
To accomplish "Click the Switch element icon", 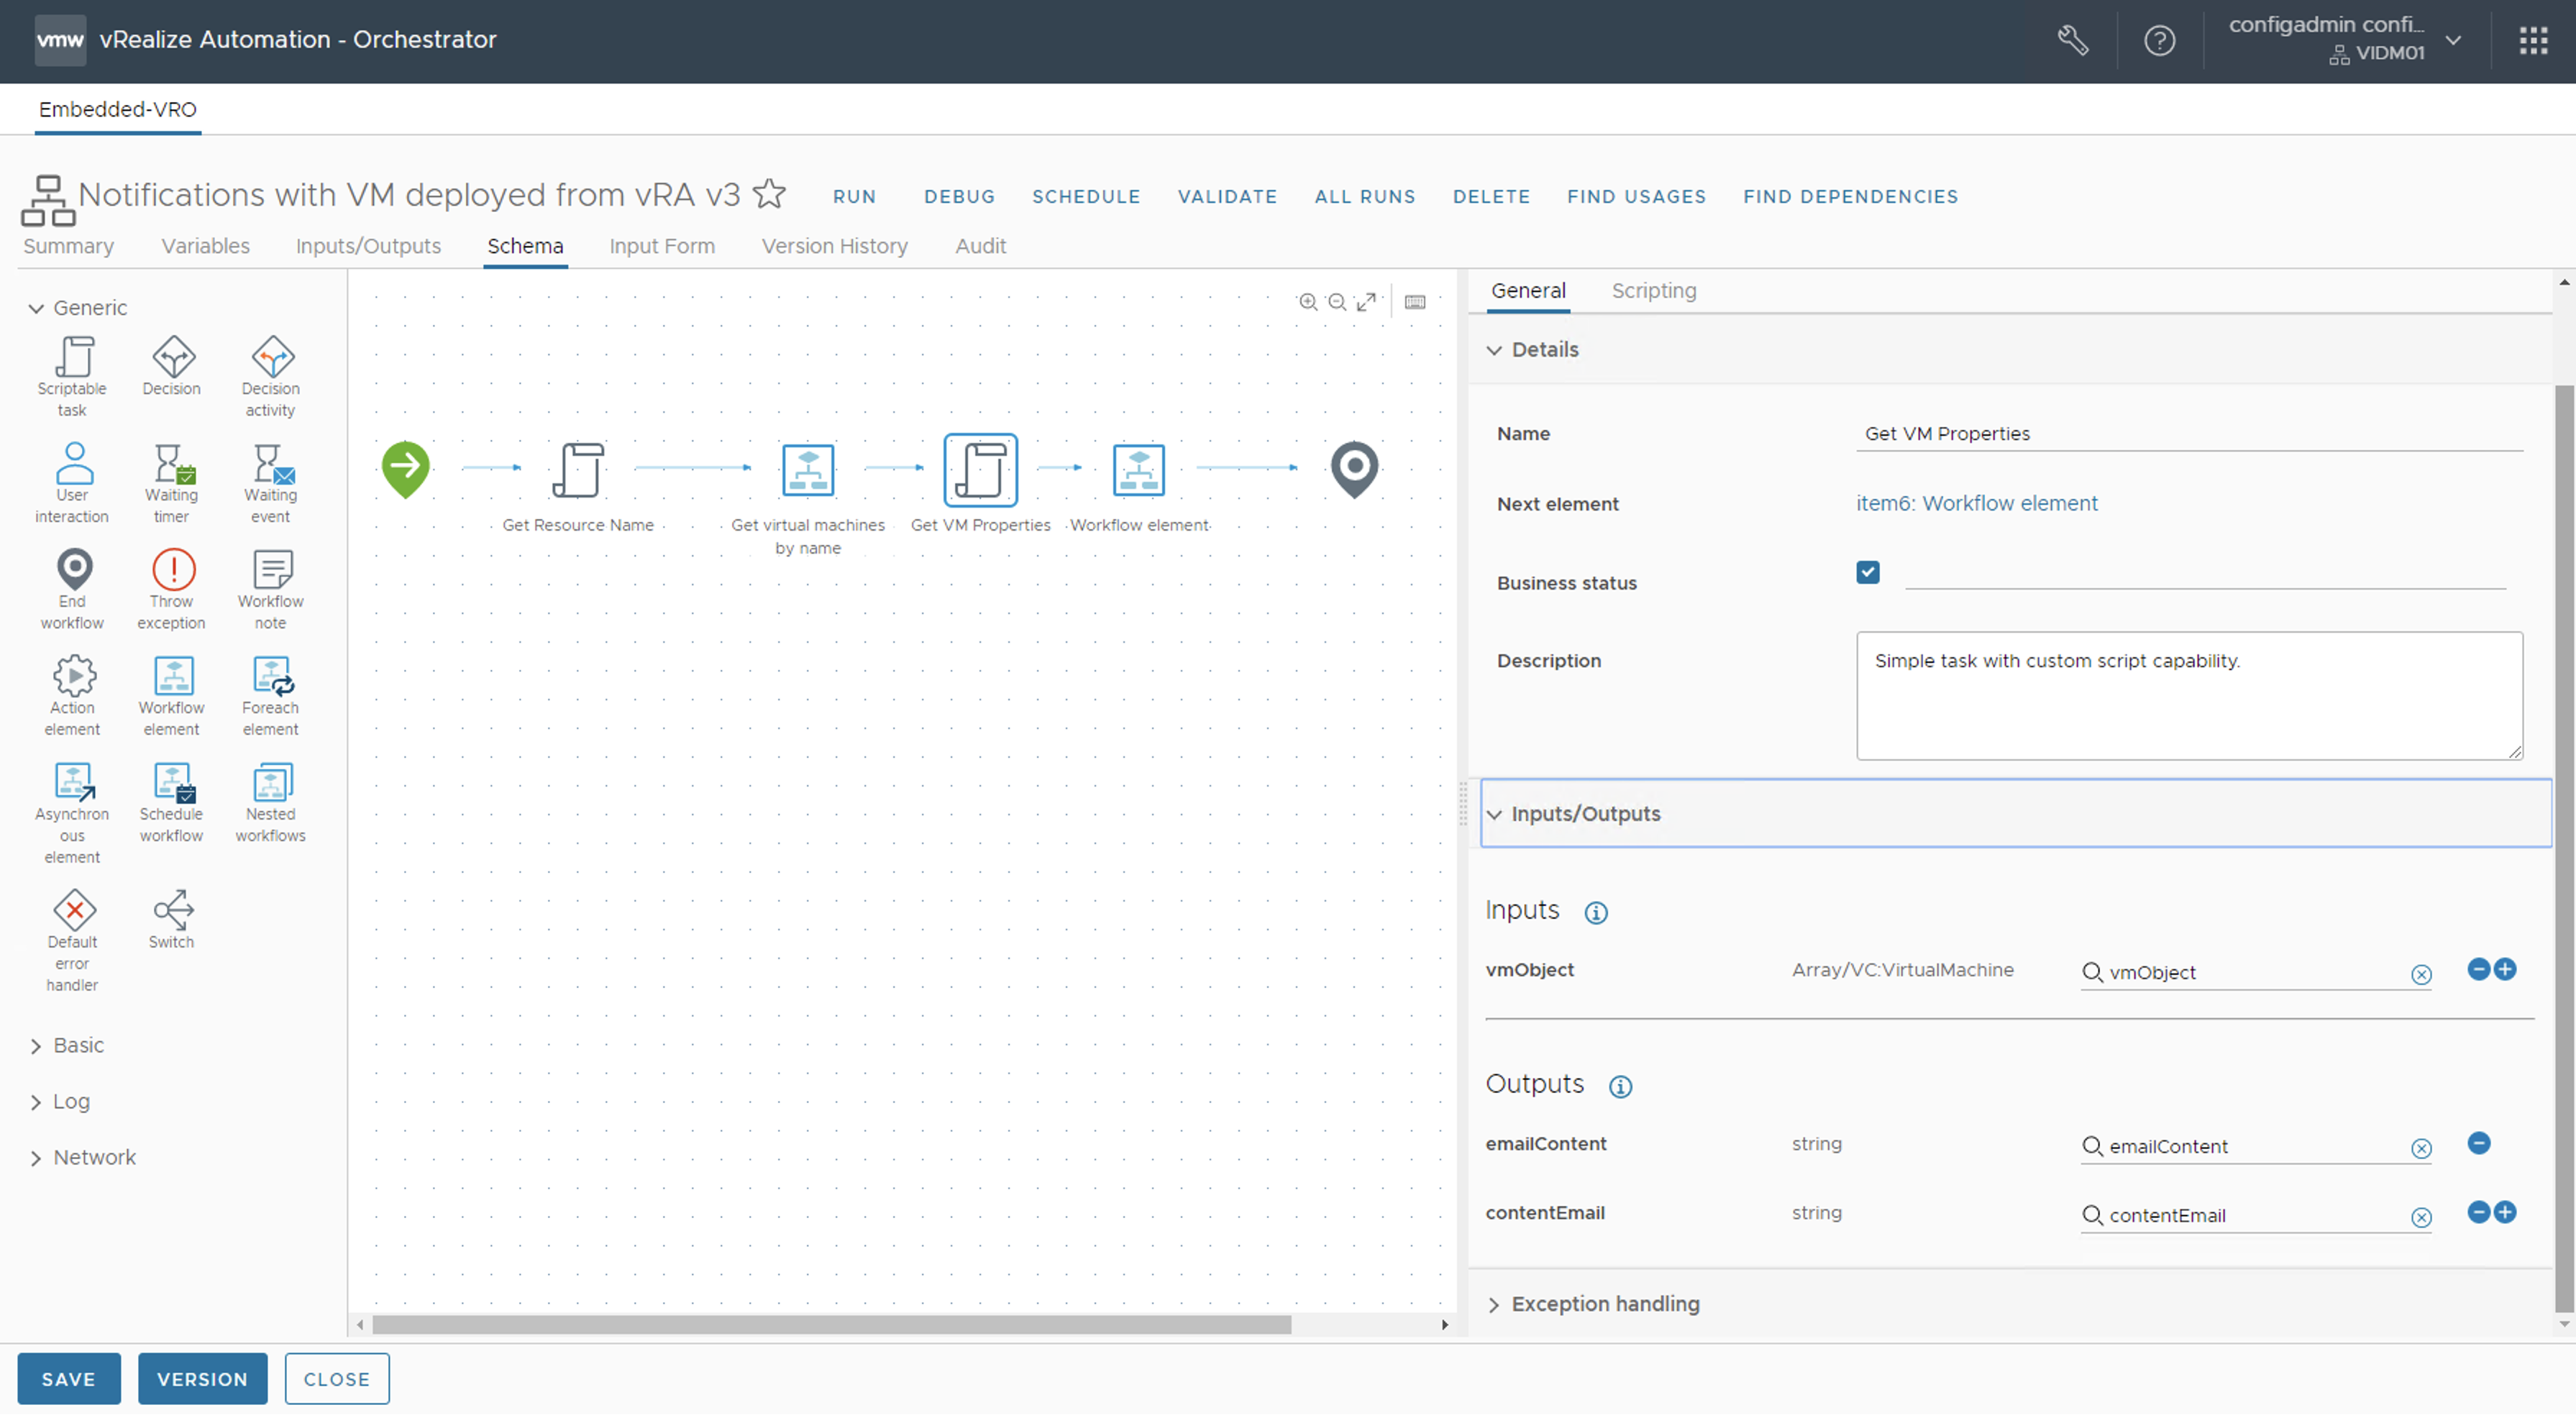I will [172, 909].
